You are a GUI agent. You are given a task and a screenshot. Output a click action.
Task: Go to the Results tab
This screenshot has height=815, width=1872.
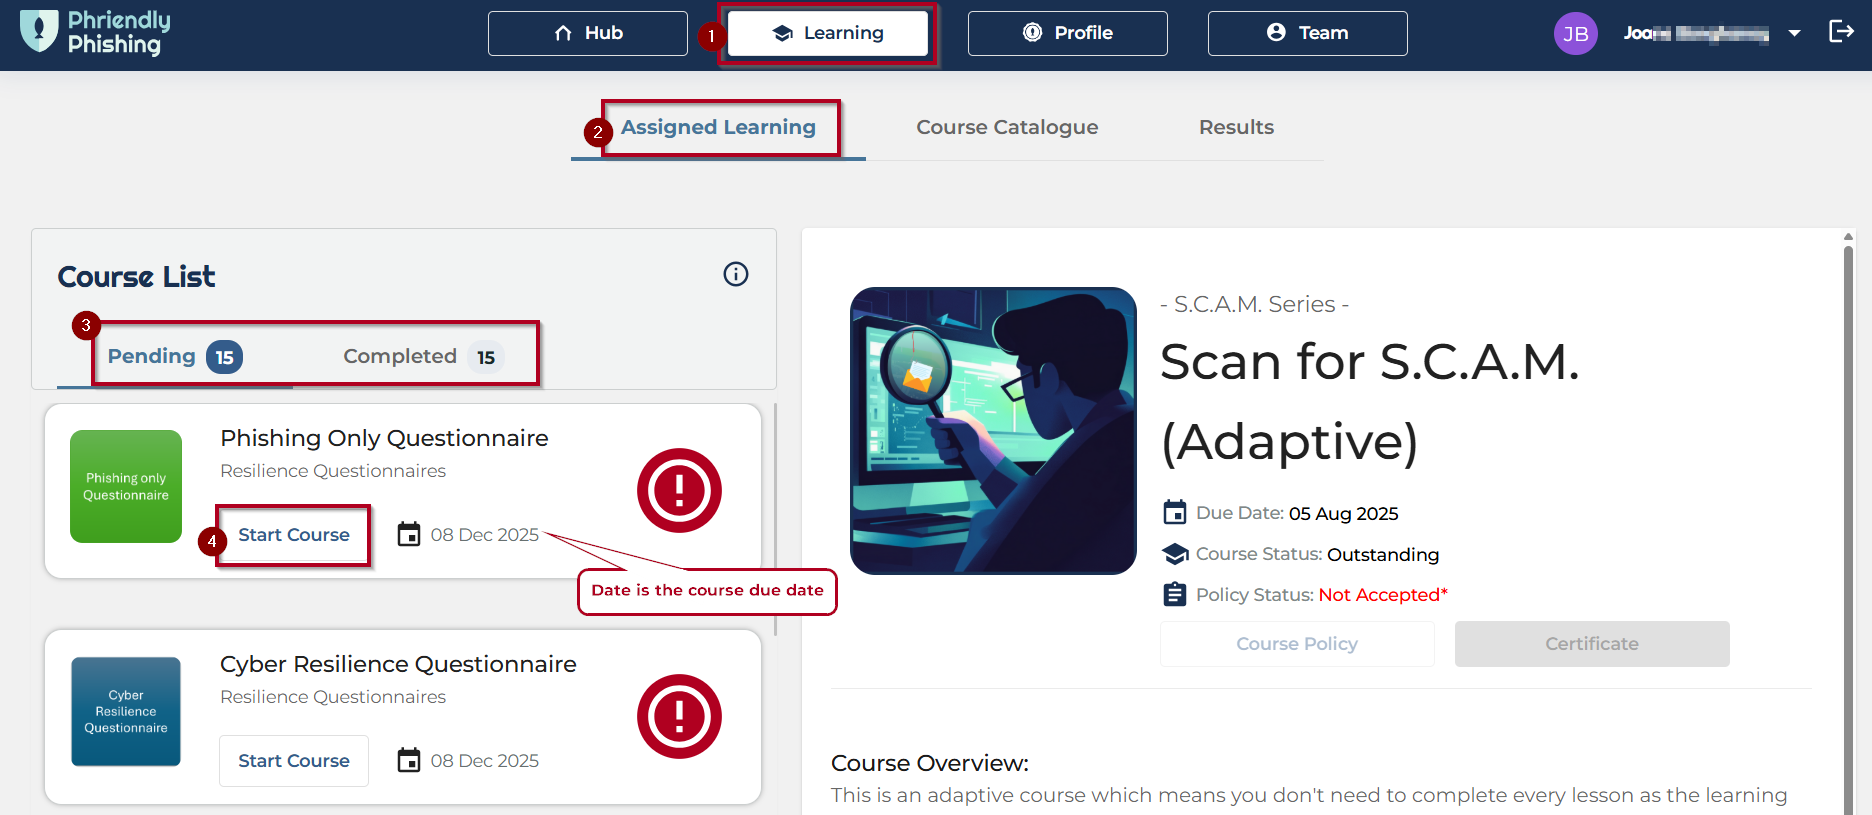point(1236,127)
